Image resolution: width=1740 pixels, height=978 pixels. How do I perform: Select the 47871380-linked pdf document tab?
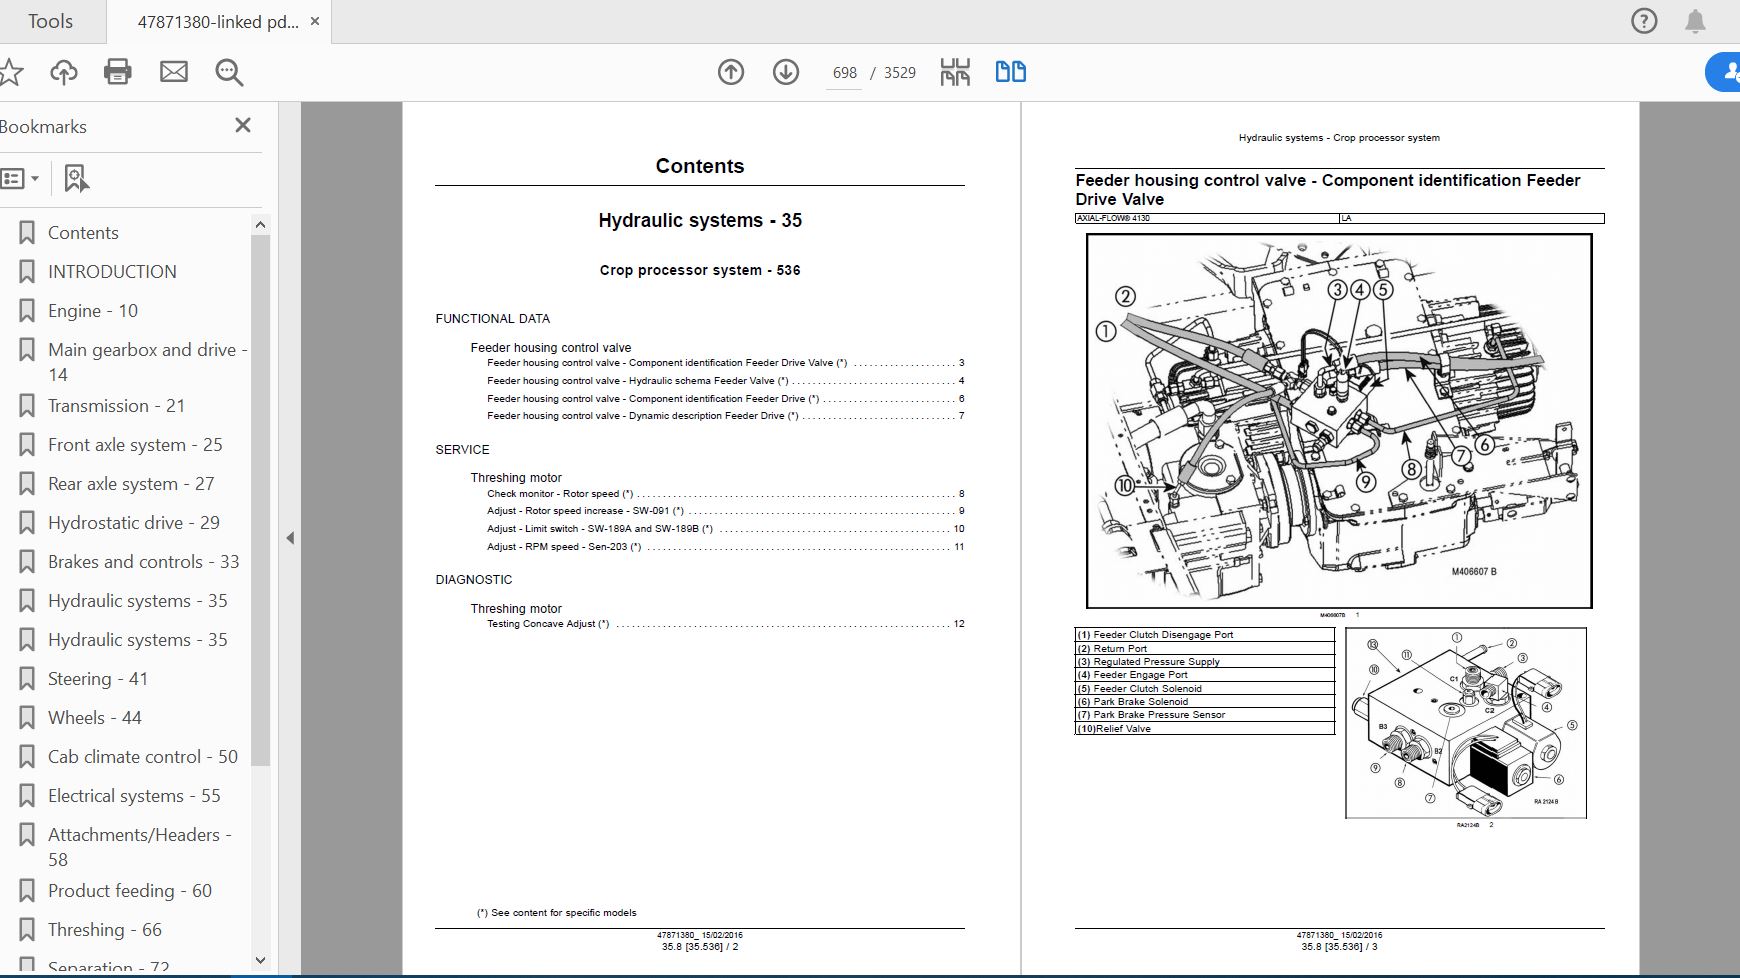tap(216, 20)
